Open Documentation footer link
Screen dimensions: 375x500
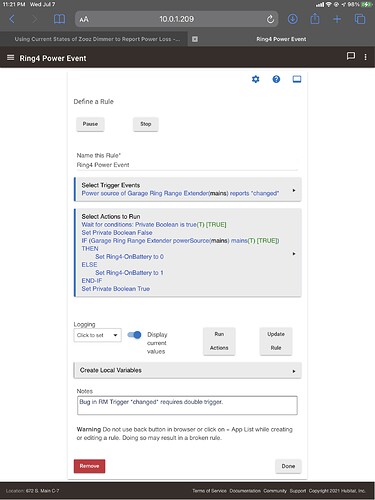[245, 491]
